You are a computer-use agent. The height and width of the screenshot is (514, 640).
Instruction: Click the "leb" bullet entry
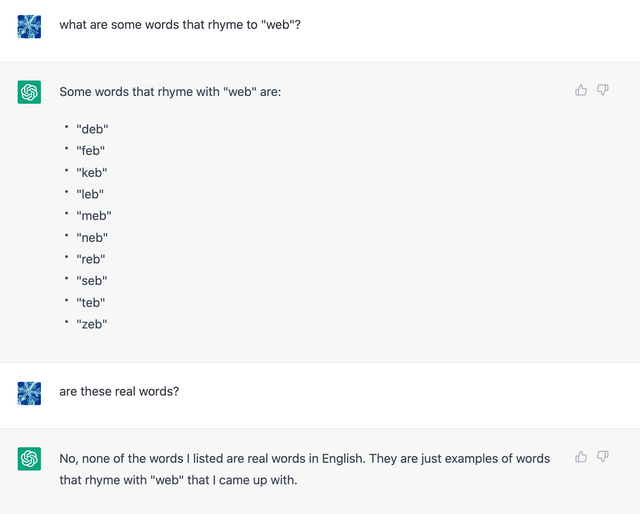90,194
